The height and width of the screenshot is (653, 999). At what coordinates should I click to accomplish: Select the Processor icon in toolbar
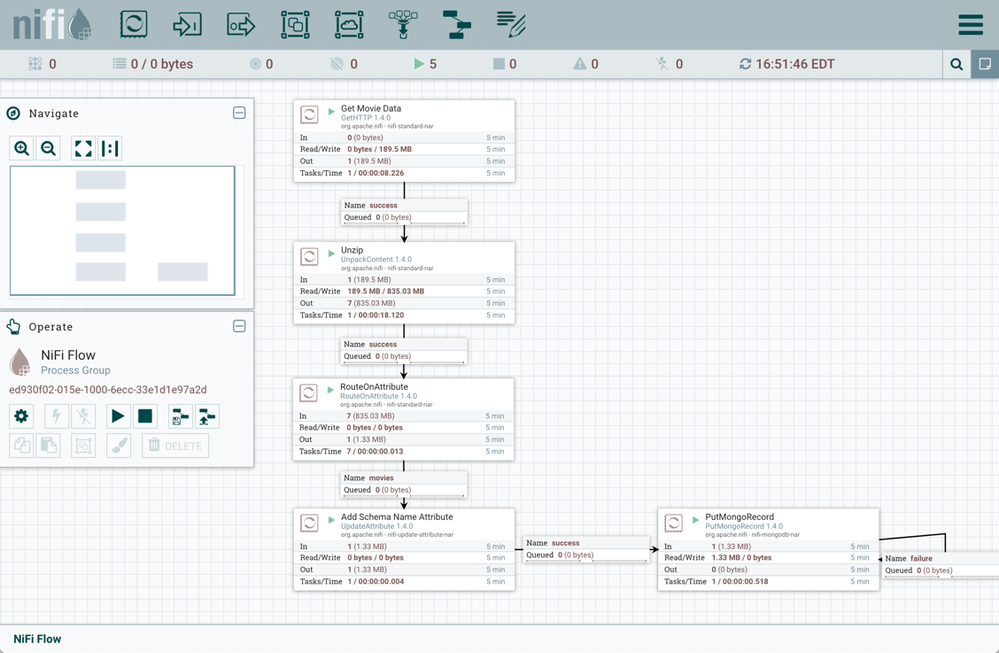point(134,25)
